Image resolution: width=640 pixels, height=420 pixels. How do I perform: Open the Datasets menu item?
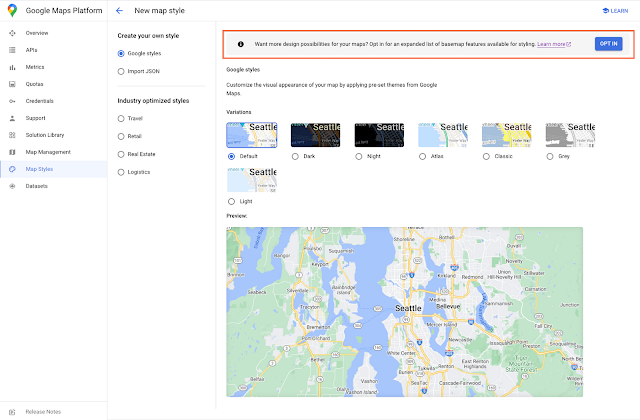(53, 186)
